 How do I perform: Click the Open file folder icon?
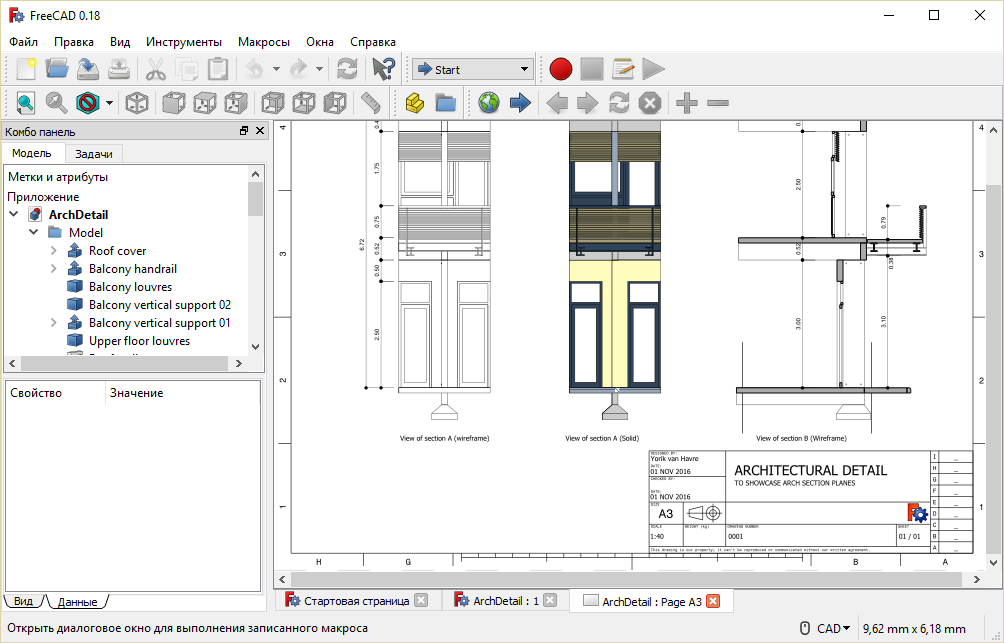[x=57, y=69]
